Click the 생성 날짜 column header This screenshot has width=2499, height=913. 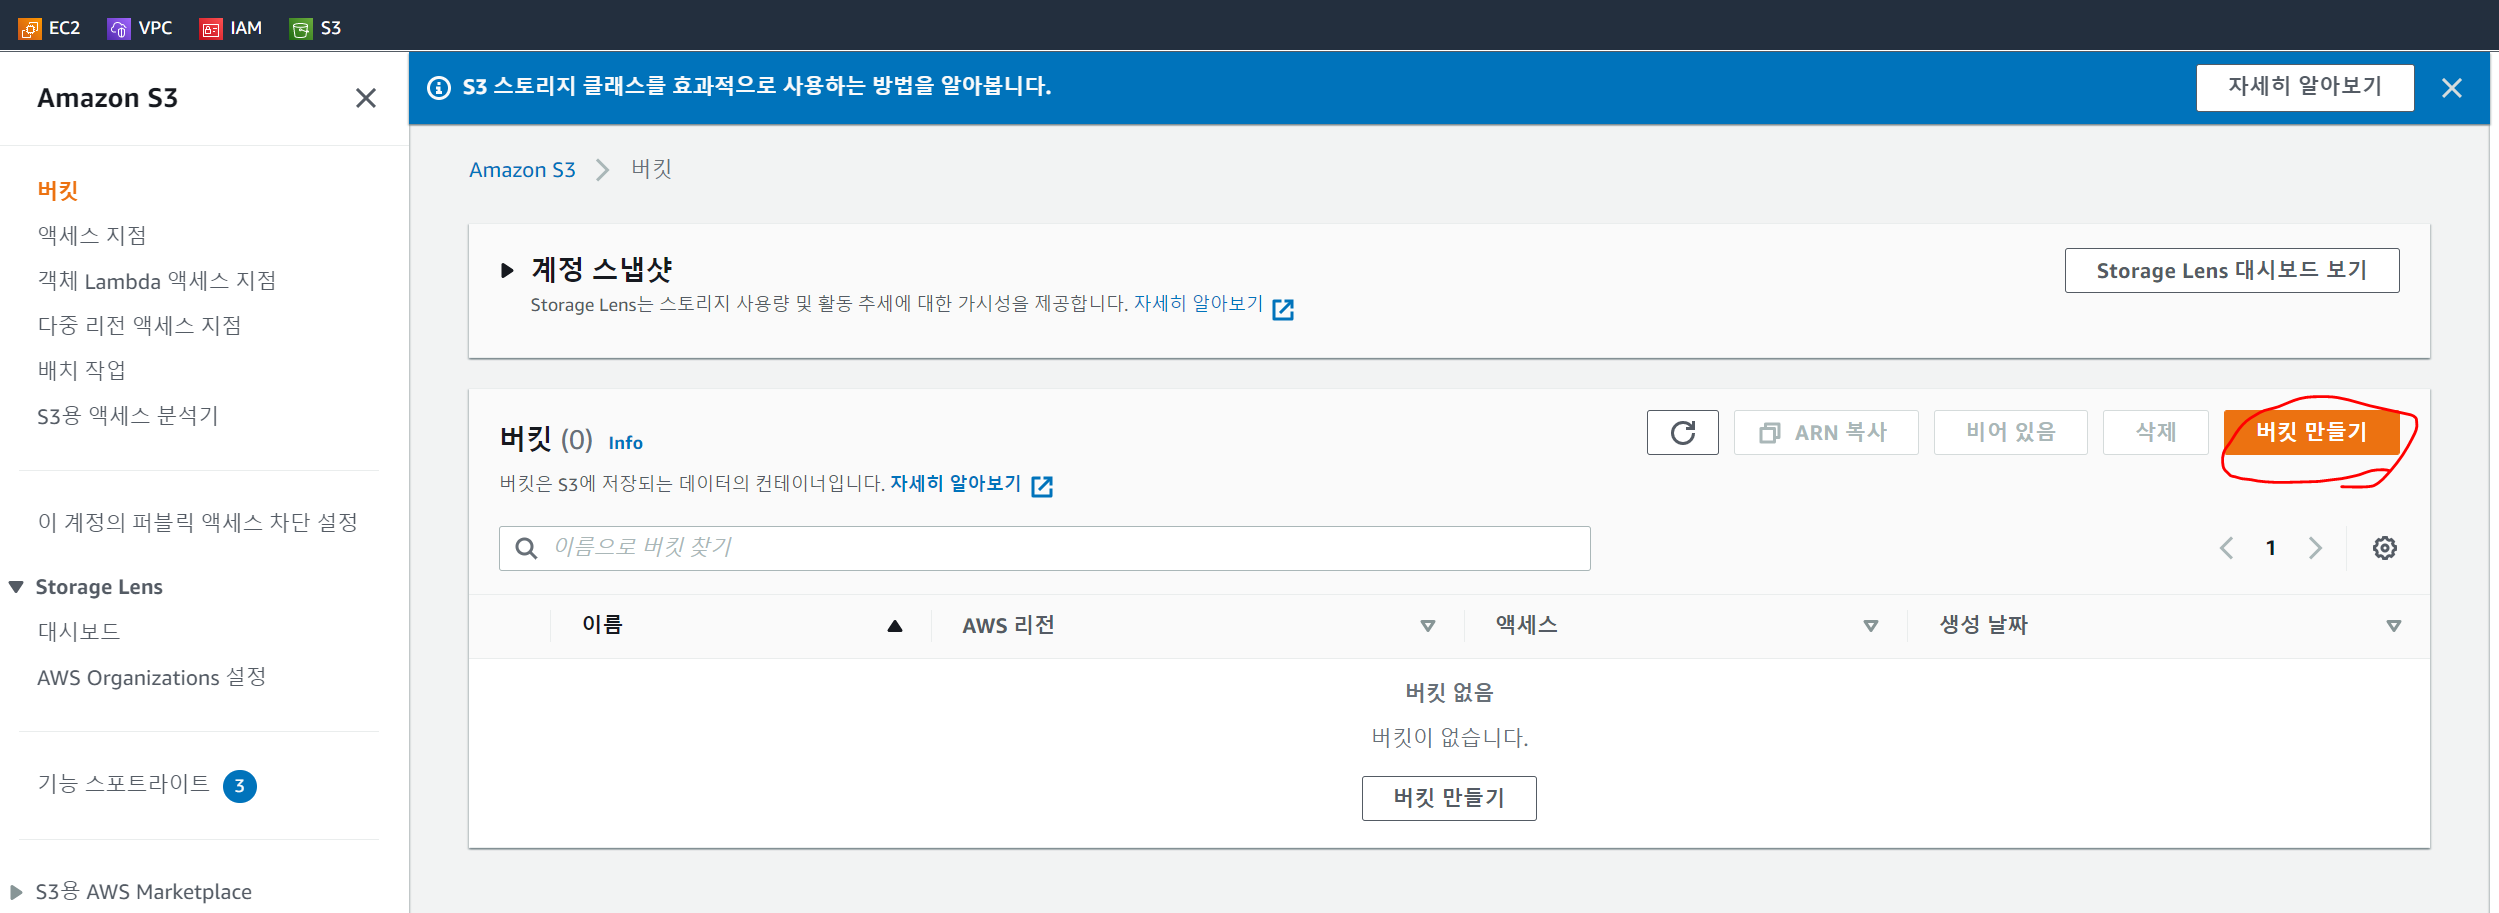(x=1984, y=625)
